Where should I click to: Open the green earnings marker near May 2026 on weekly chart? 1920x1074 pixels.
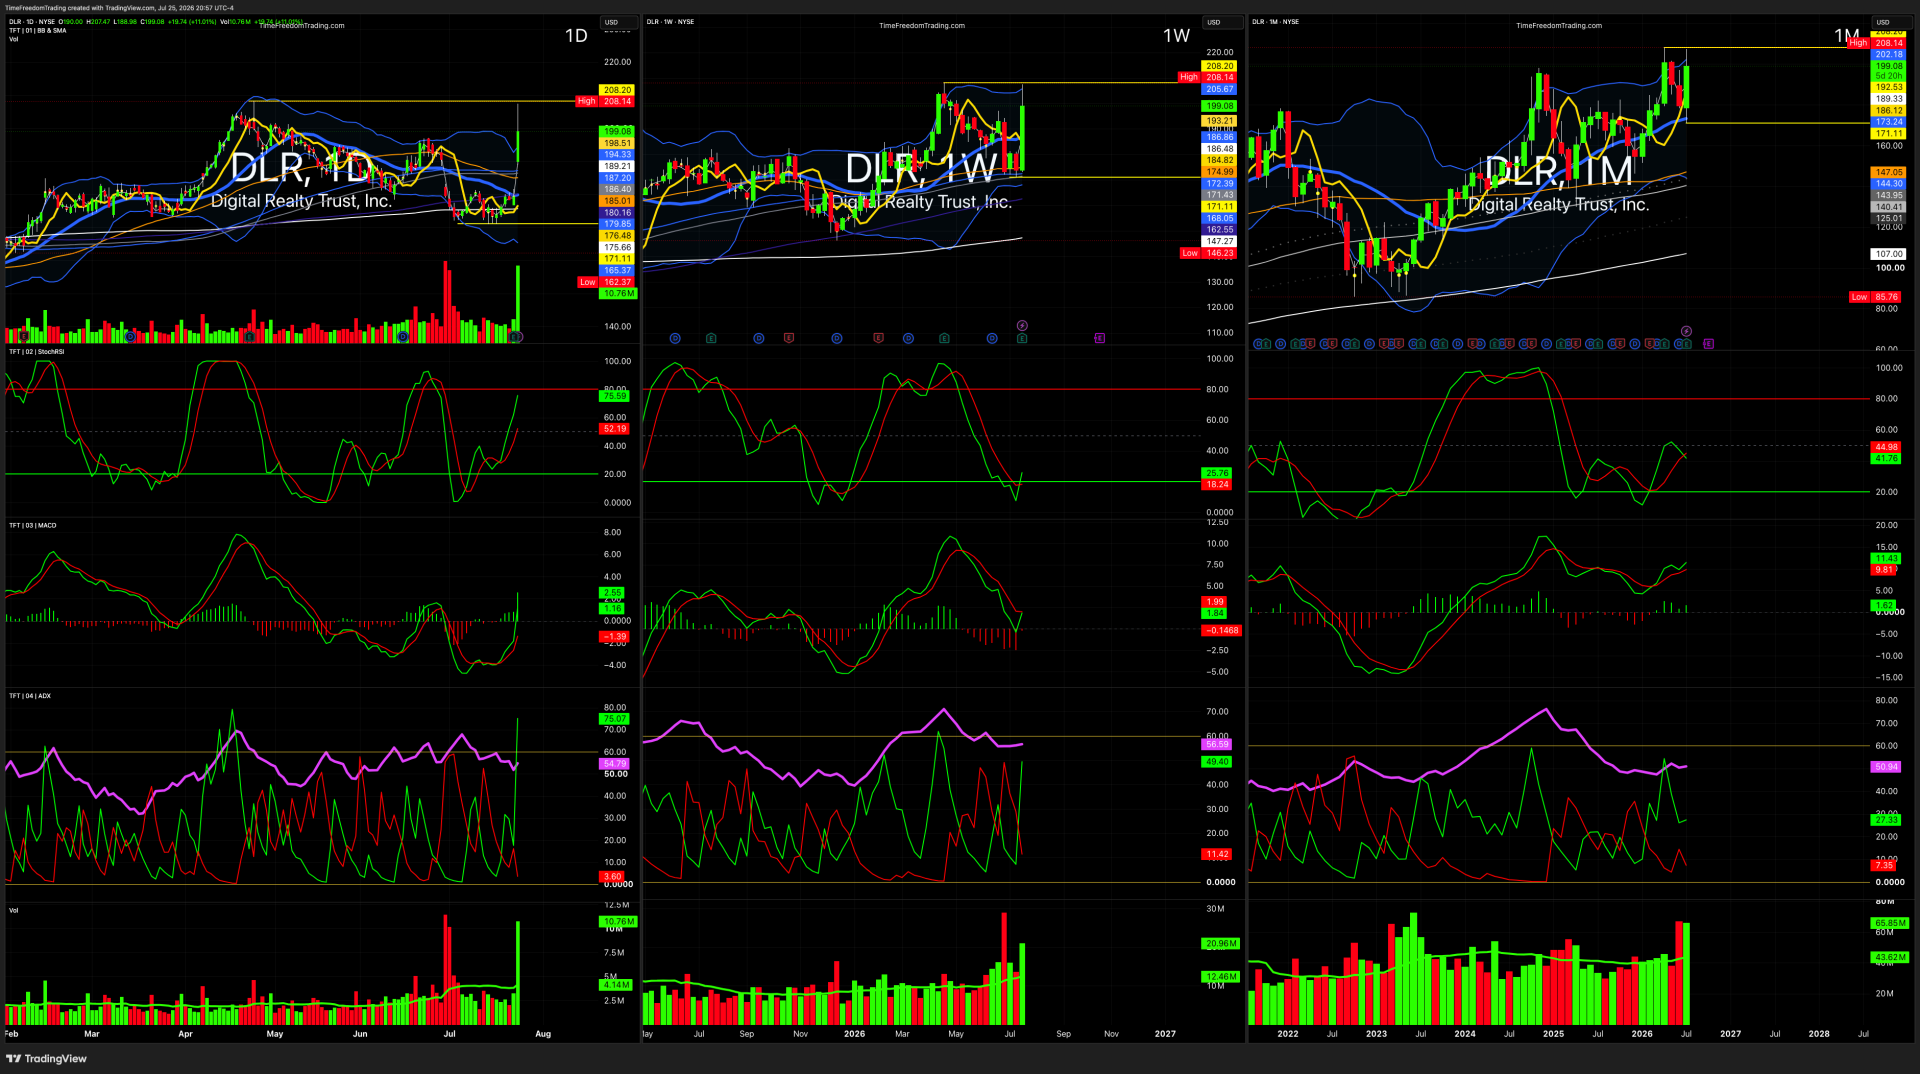coord(944,338)
